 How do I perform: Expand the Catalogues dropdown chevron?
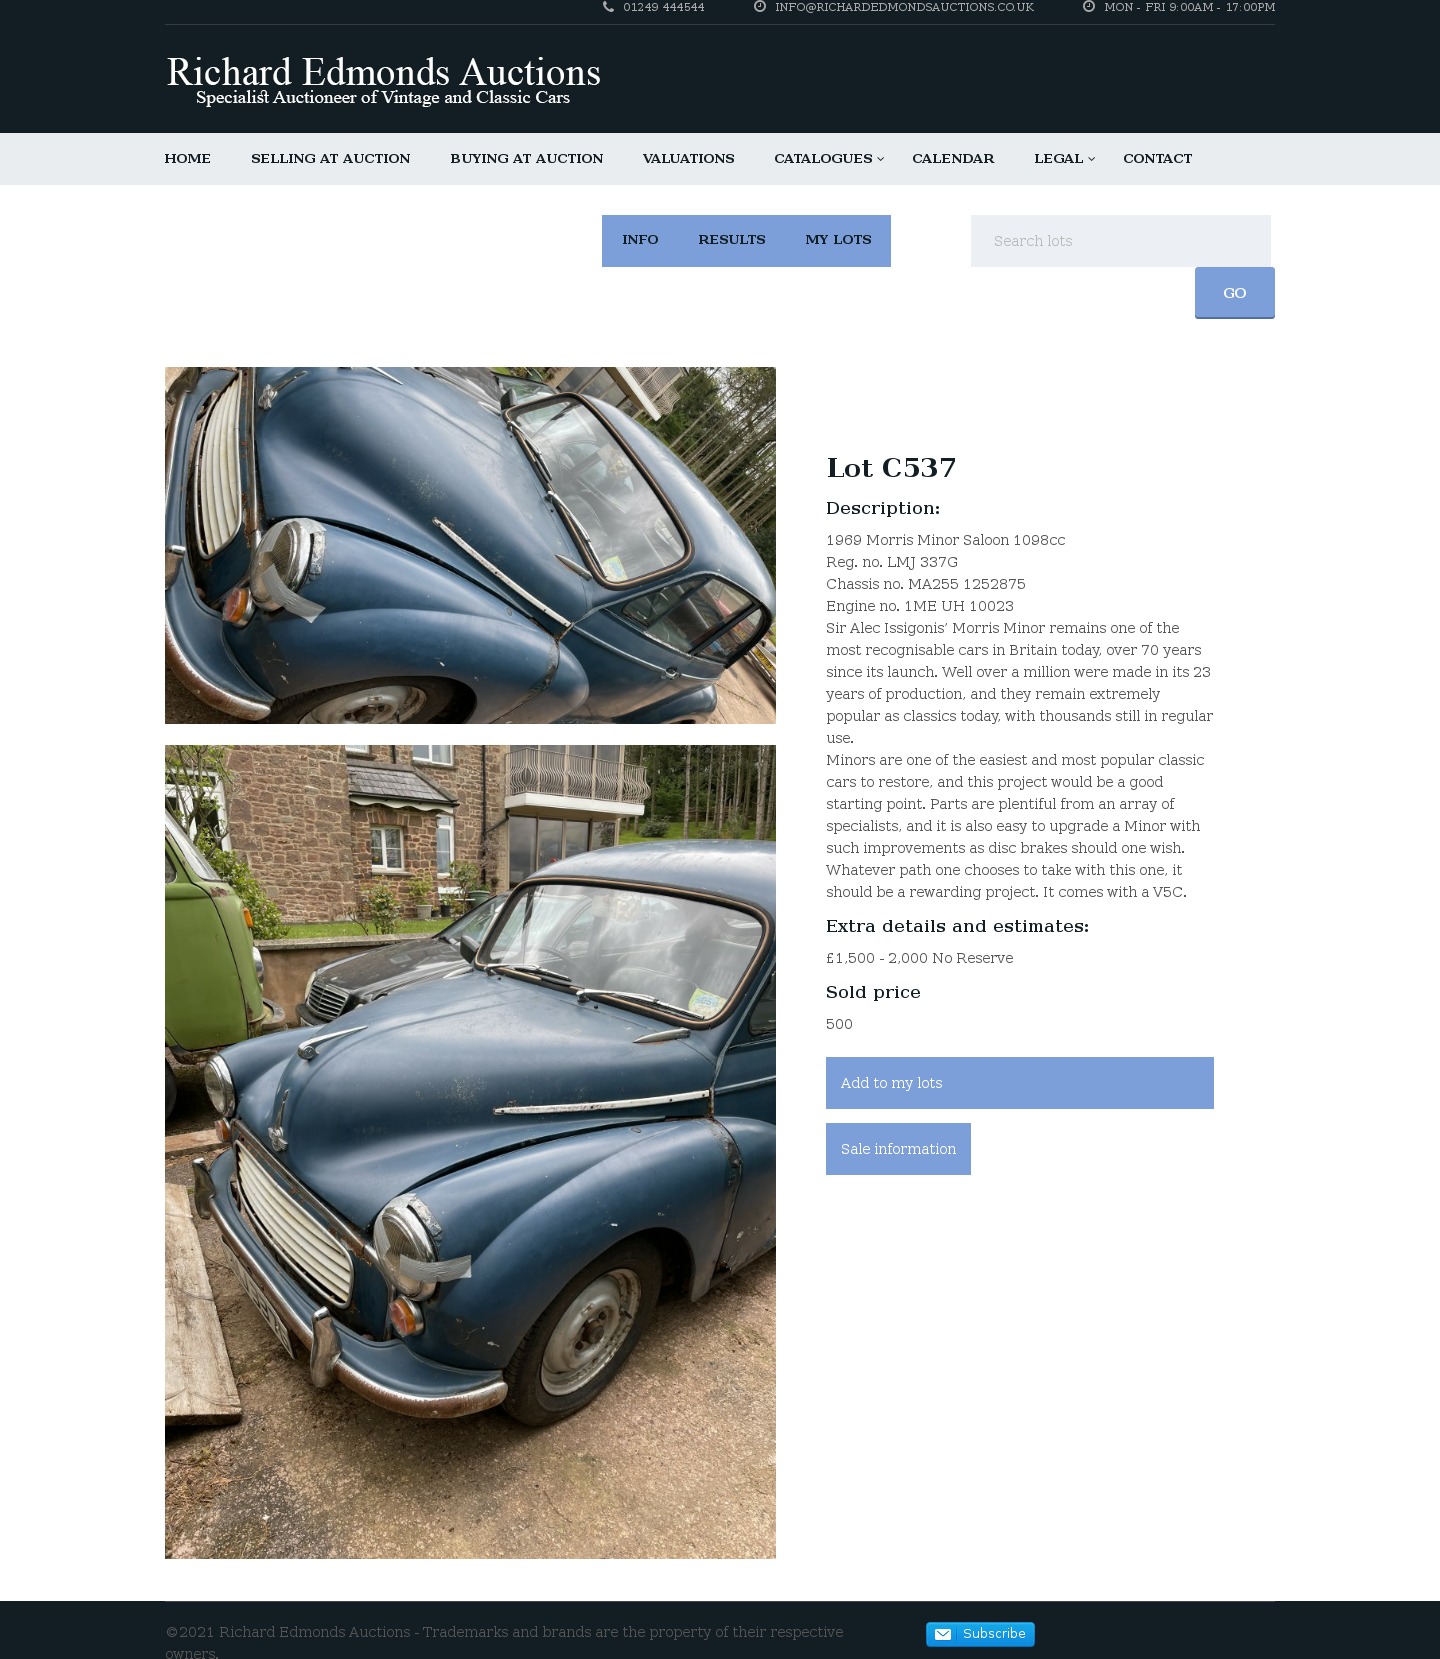(x=880, y=159)
